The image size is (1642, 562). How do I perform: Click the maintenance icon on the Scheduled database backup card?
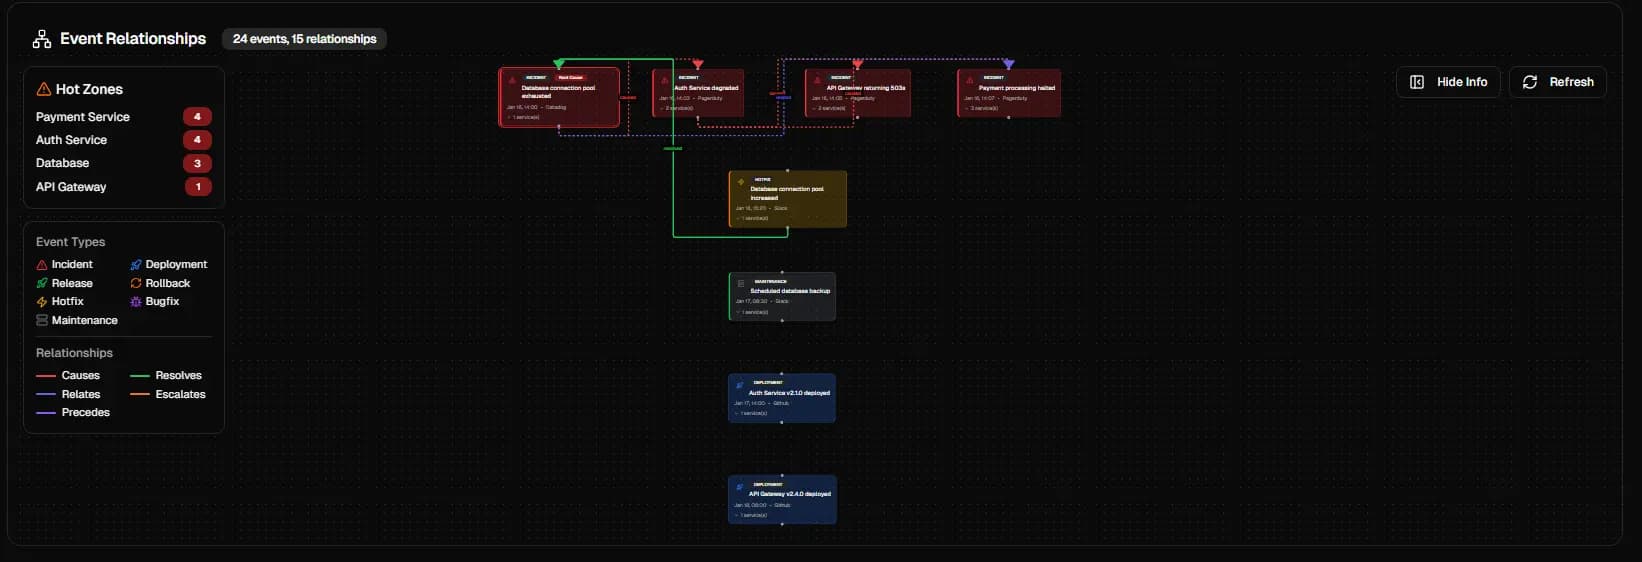pyautogui.click(x=741, y=284)
